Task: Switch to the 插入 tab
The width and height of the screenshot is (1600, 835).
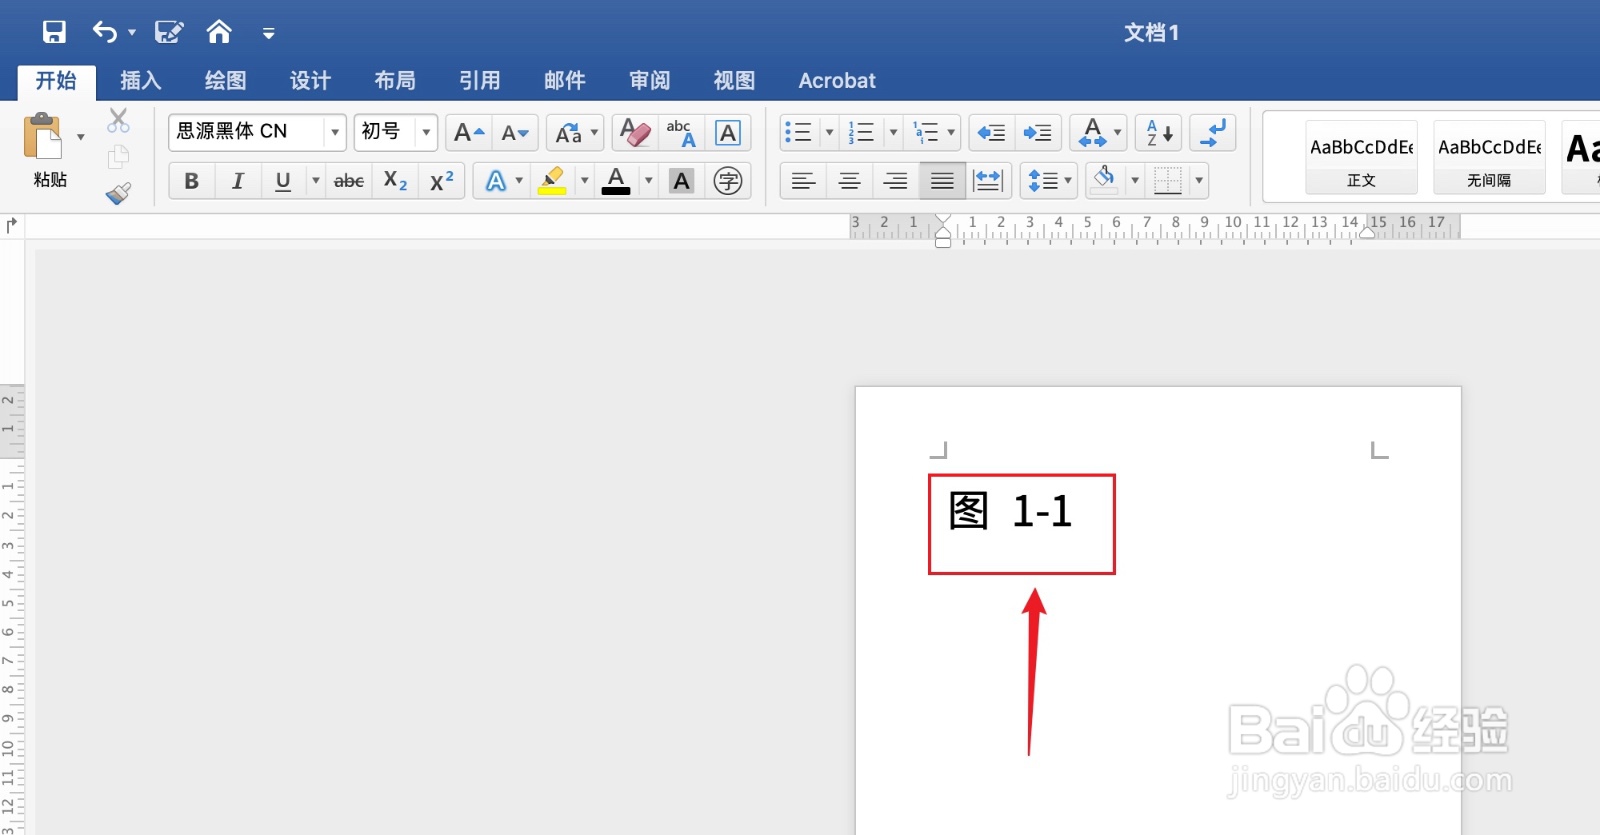Action: click(141, 80)
